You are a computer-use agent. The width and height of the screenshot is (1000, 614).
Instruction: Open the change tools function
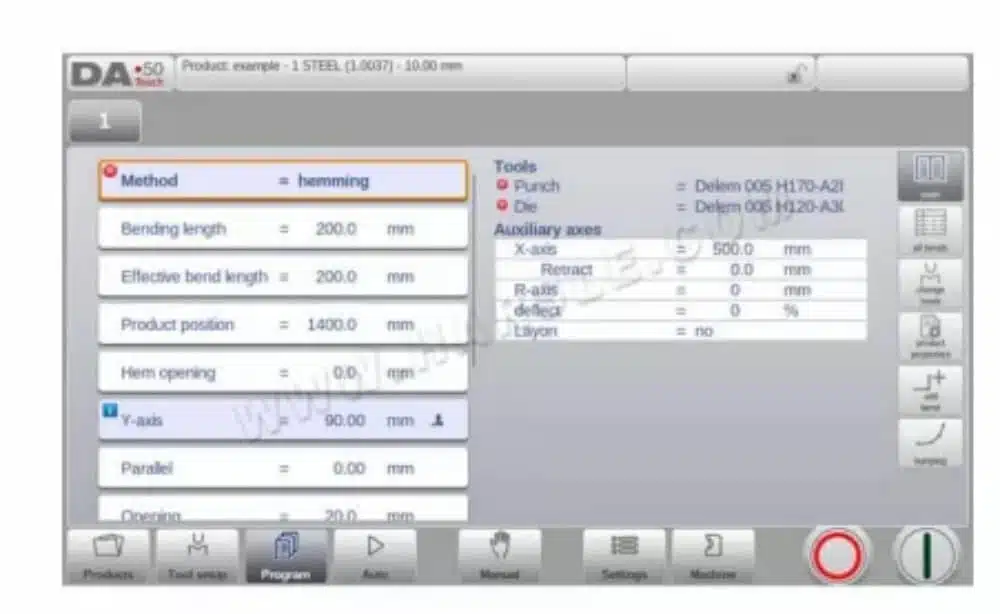coord(930,284)
